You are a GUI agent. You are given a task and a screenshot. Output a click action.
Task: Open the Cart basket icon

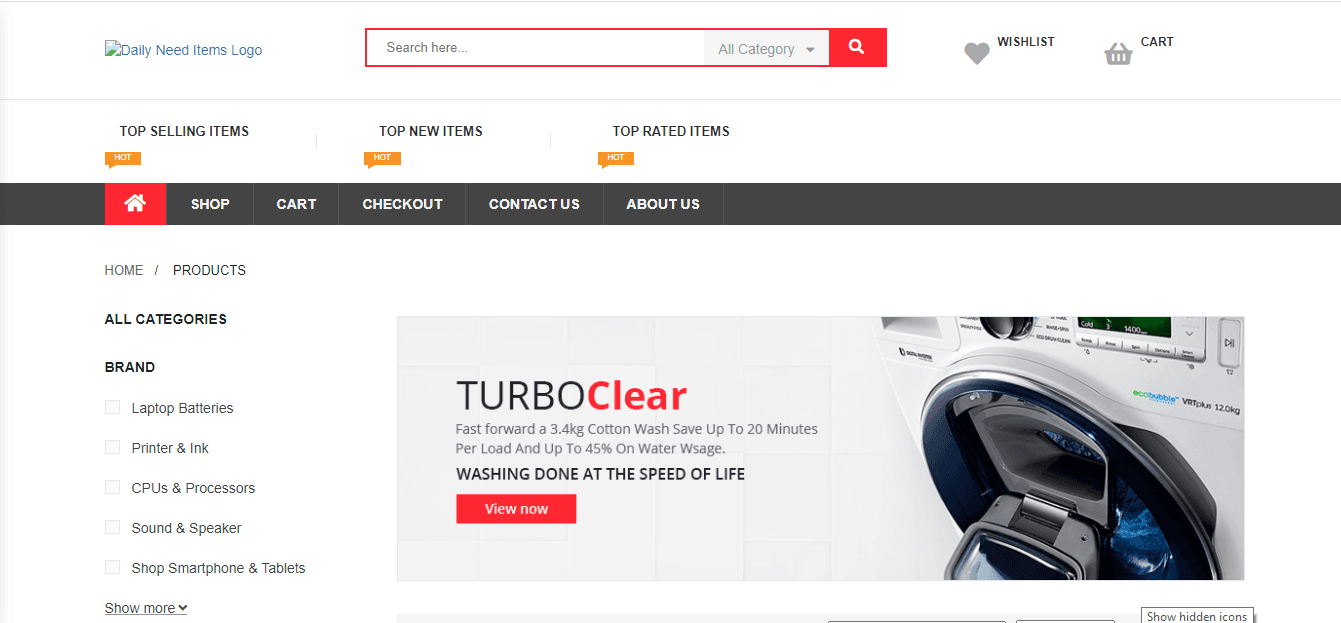pyautogui.click(x=1118, y=54)
